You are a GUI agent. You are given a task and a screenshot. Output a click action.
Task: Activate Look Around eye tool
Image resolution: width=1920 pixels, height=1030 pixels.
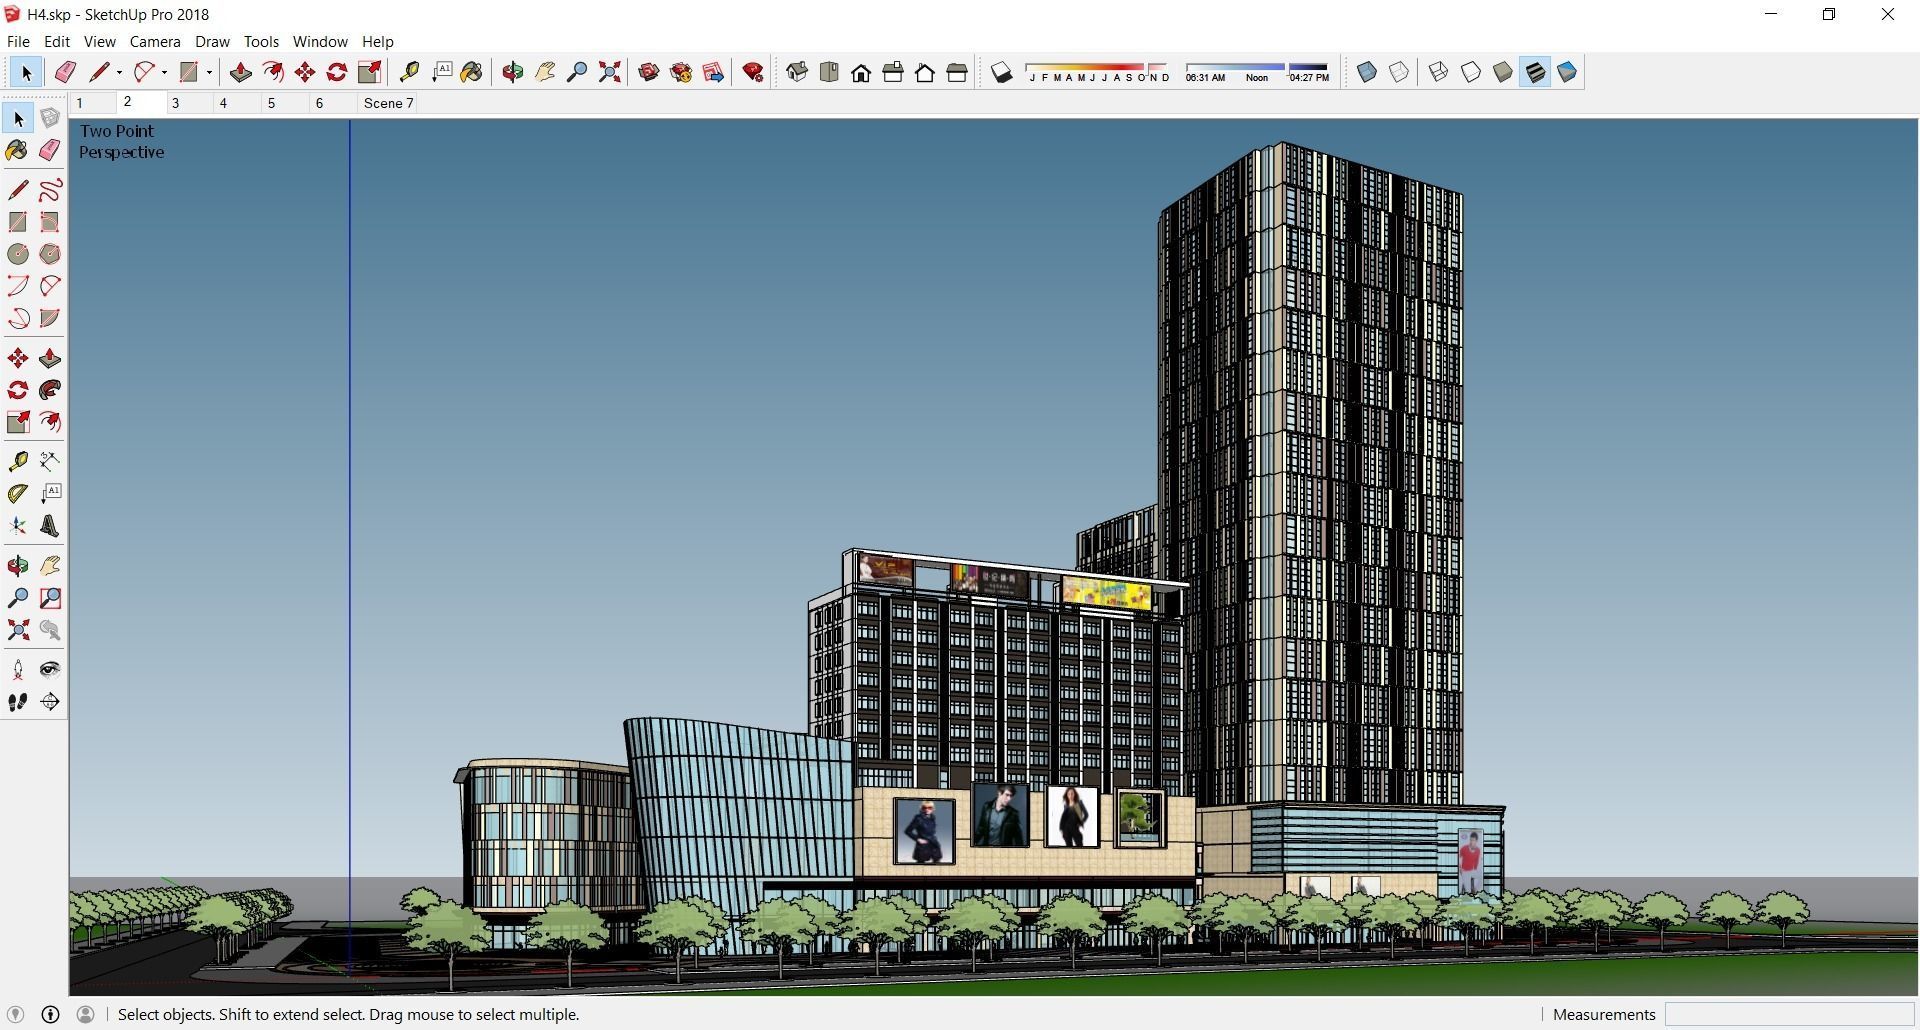tap(50, 670)
